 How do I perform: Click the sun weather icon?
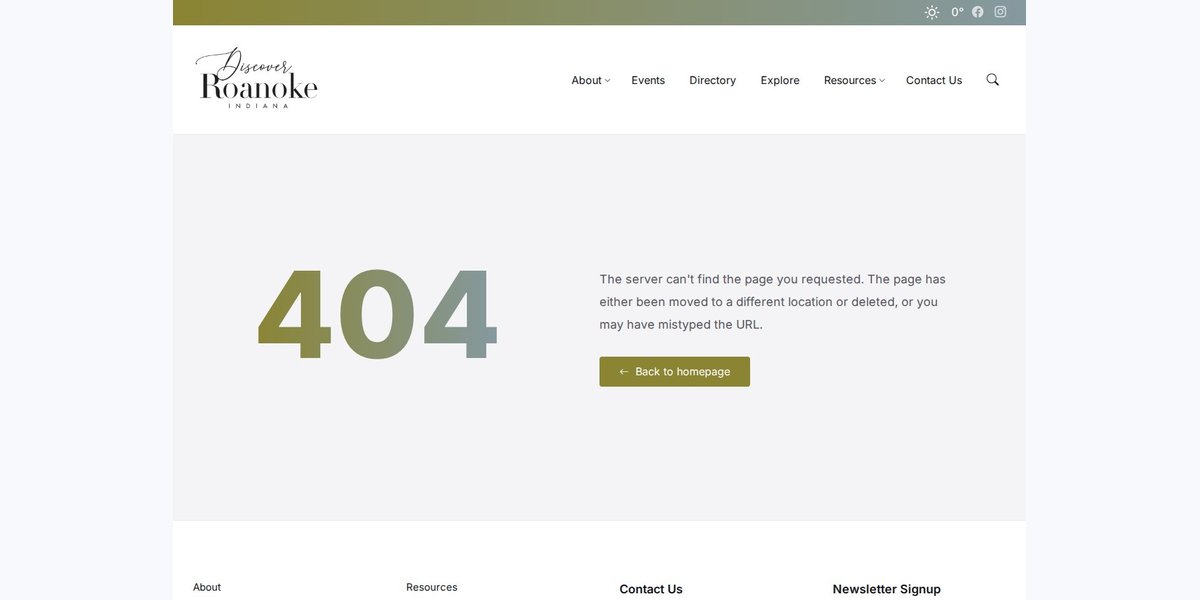click(x=932, y=12)
